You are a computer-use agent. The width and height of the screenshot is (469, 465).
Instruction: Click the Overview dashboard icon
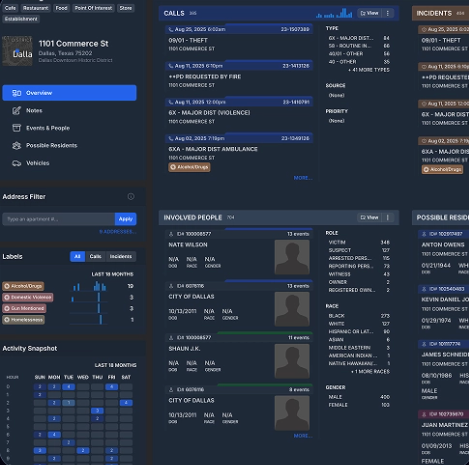tap(16, 93)
